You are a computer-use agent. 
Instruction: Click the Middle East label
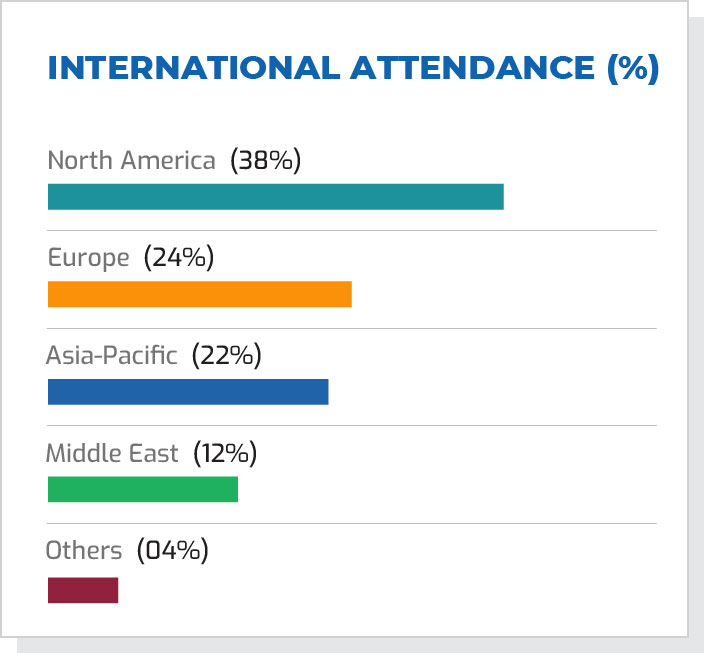pyautogui.click(x=112, y=453)
